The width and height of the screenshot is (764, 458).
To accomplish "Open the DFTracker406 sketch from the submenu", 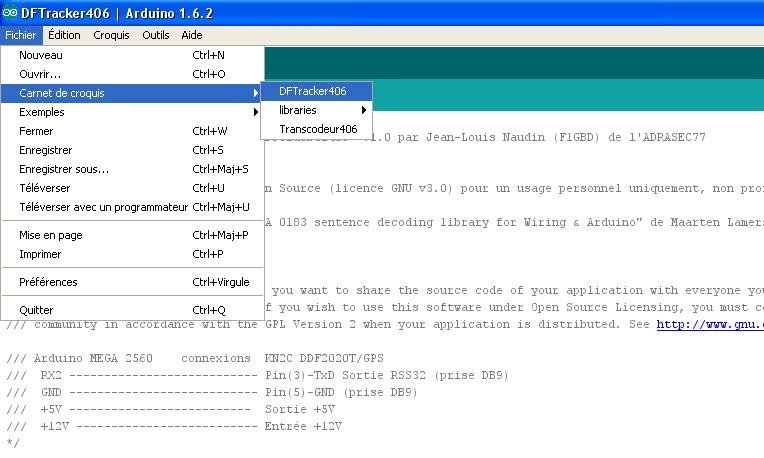I will pos(317,91).
